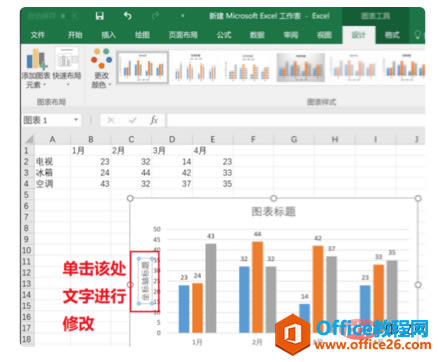Click the orange bar labeled 44
The width and height of the screenshot is (438, 362).
[x=257, y=287]
